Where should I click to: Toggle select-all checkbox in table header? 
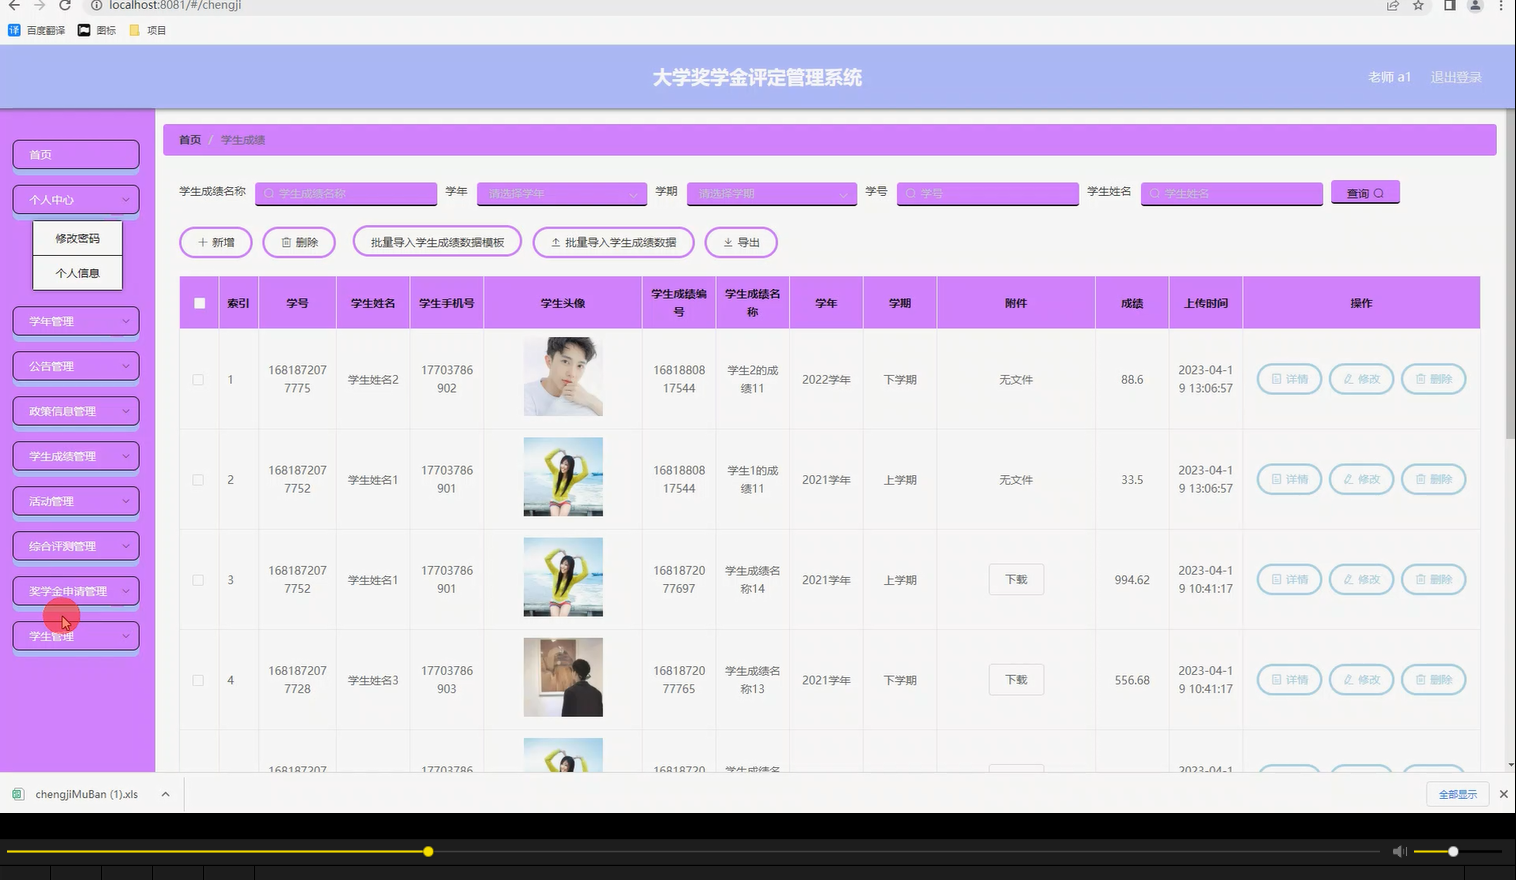pos(199,303)
